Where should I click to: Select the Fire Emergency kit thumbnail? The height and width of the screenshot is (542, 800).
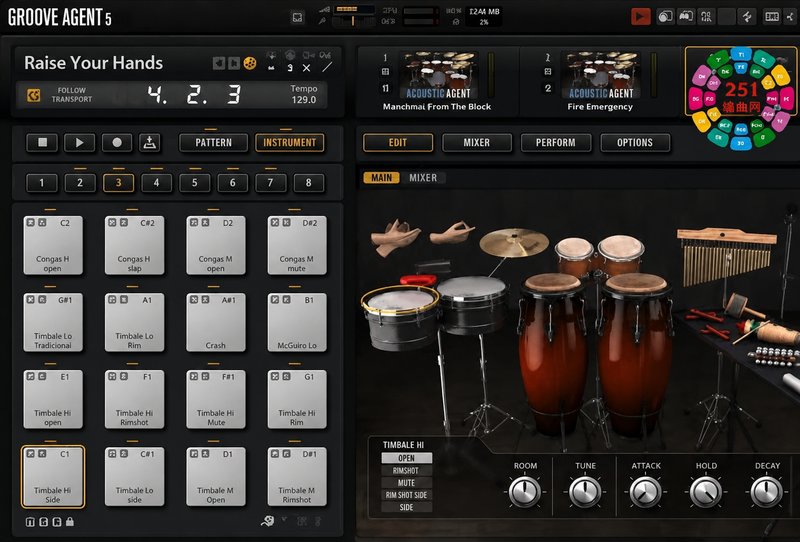point(601,75)
